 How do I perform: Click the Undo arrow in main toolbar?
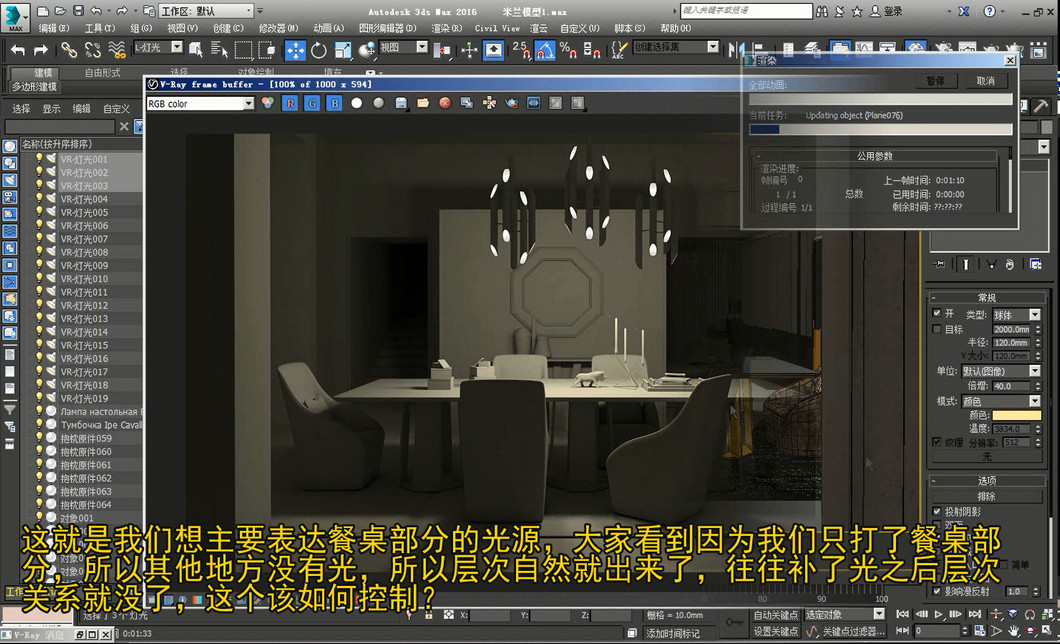(18, 50)
